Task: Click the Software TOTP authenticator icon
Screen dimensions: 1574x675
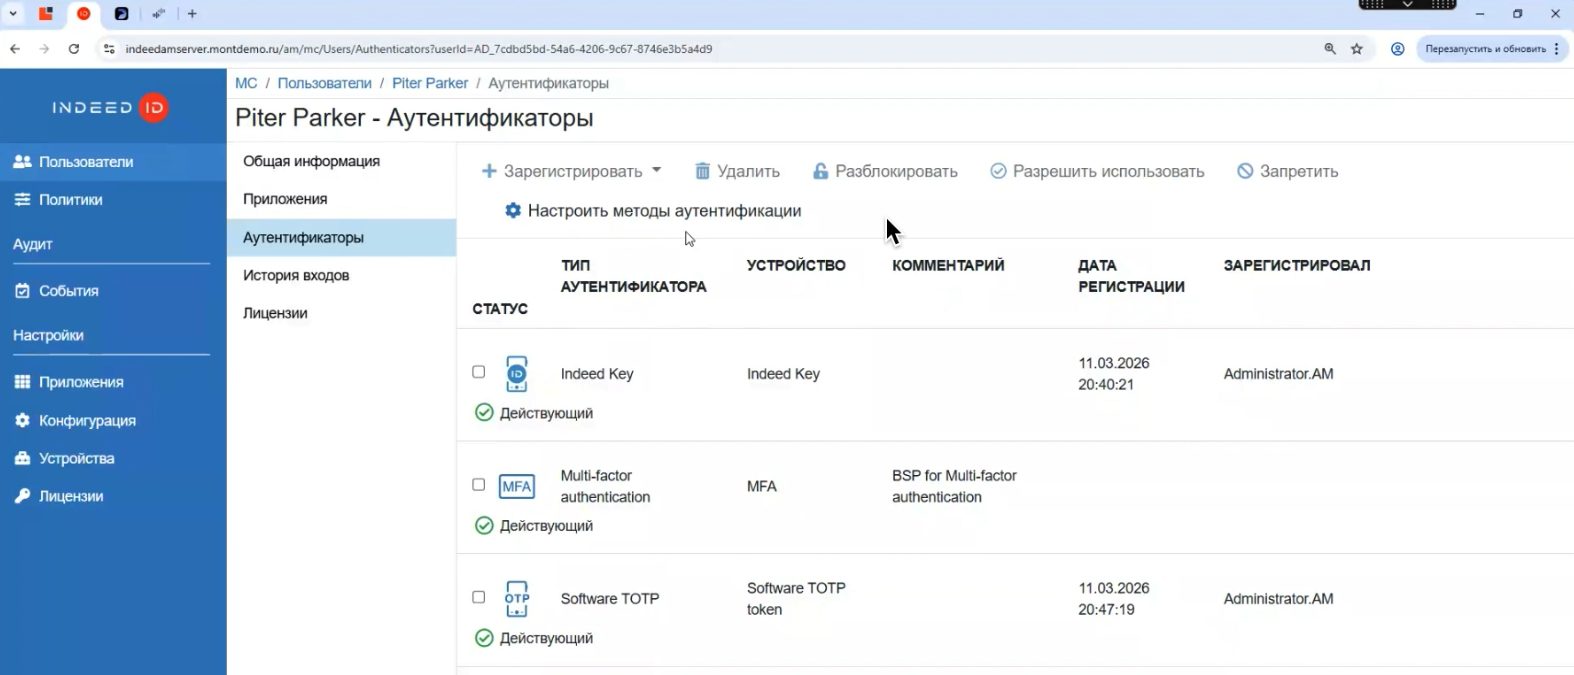Action: (x=516, y=599)
